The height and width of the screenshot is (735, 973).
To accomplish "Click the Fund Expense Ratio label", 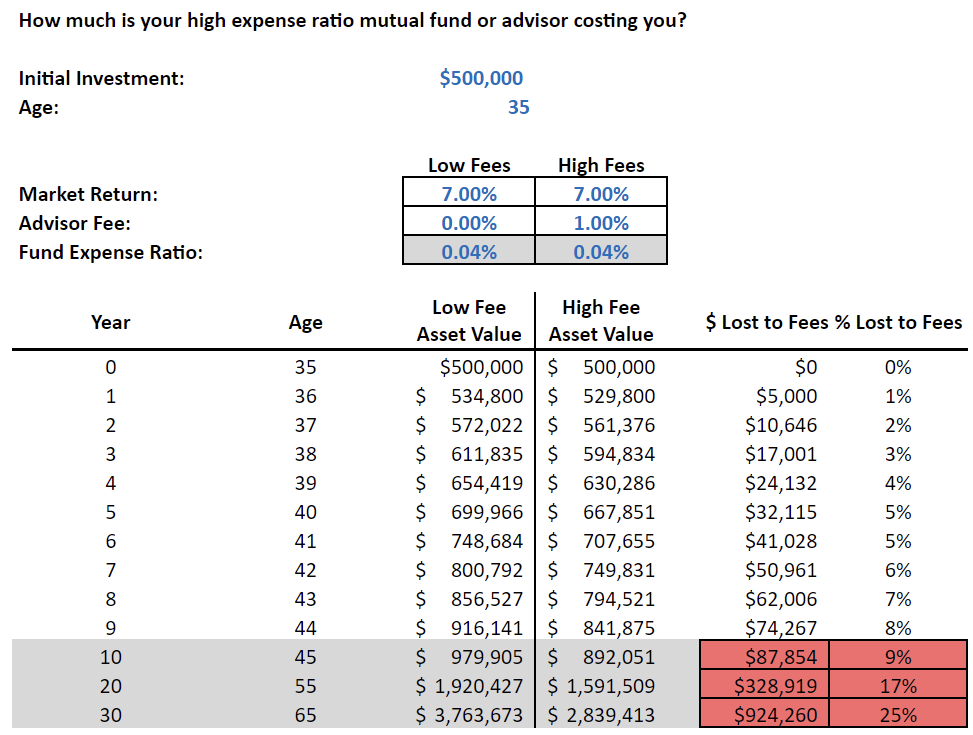I will [111, 252].
